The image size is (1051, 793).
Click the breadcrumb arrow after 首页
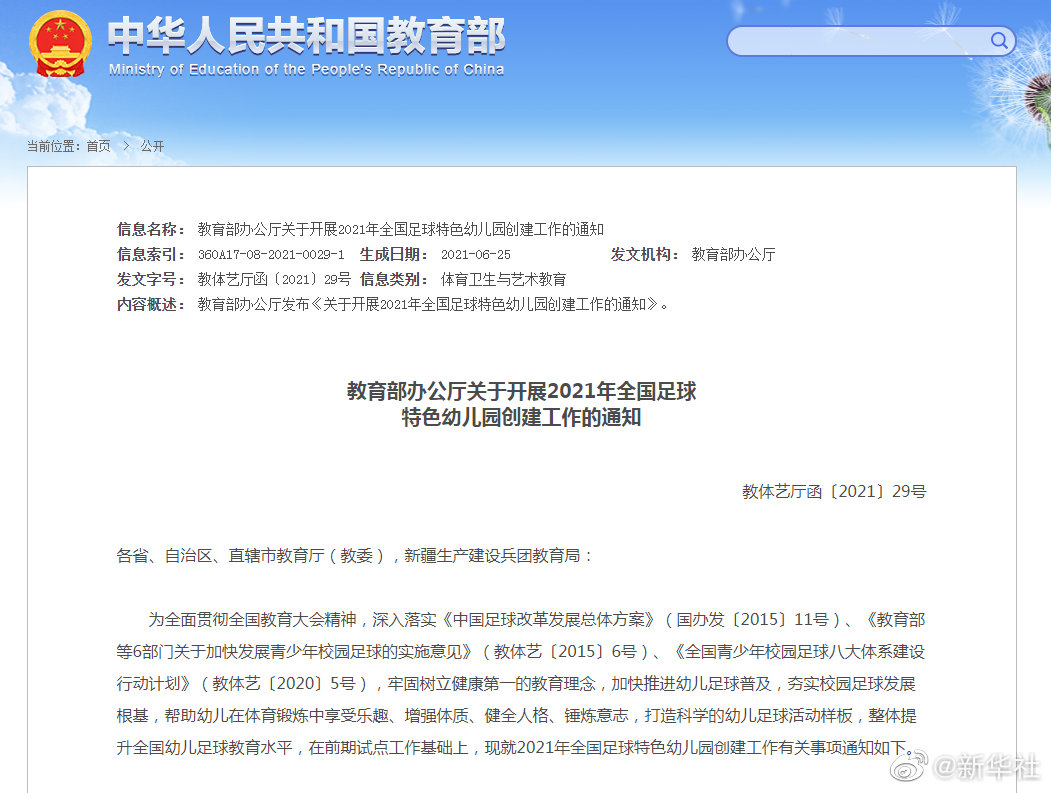point(126,146)
